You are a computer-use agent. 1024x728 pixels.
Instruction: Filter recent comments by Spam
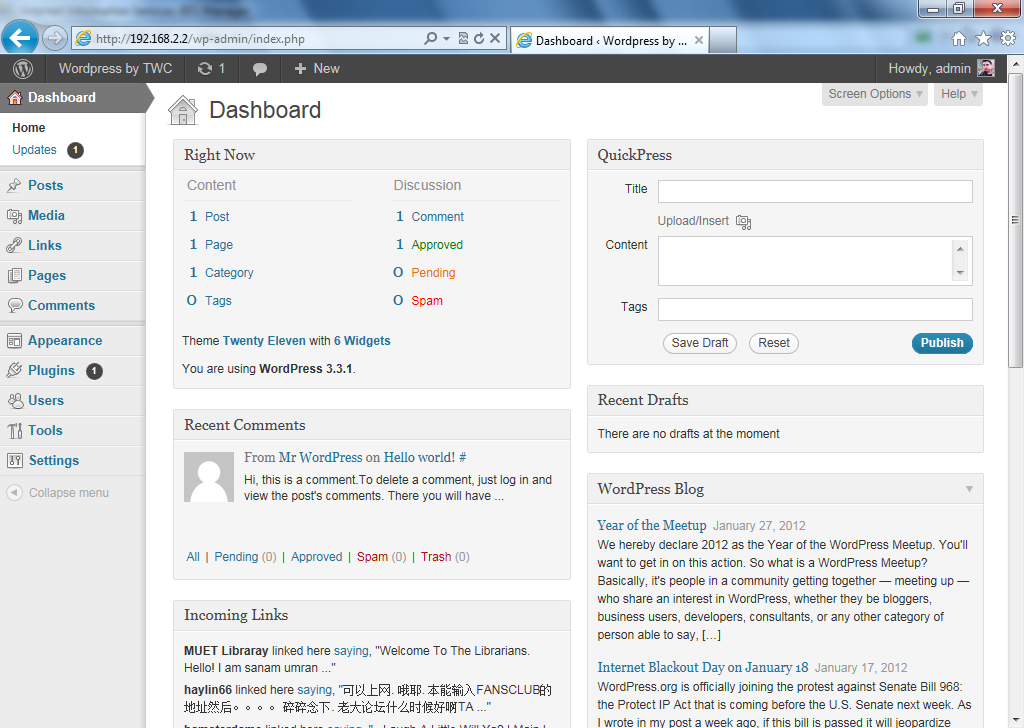372,557
